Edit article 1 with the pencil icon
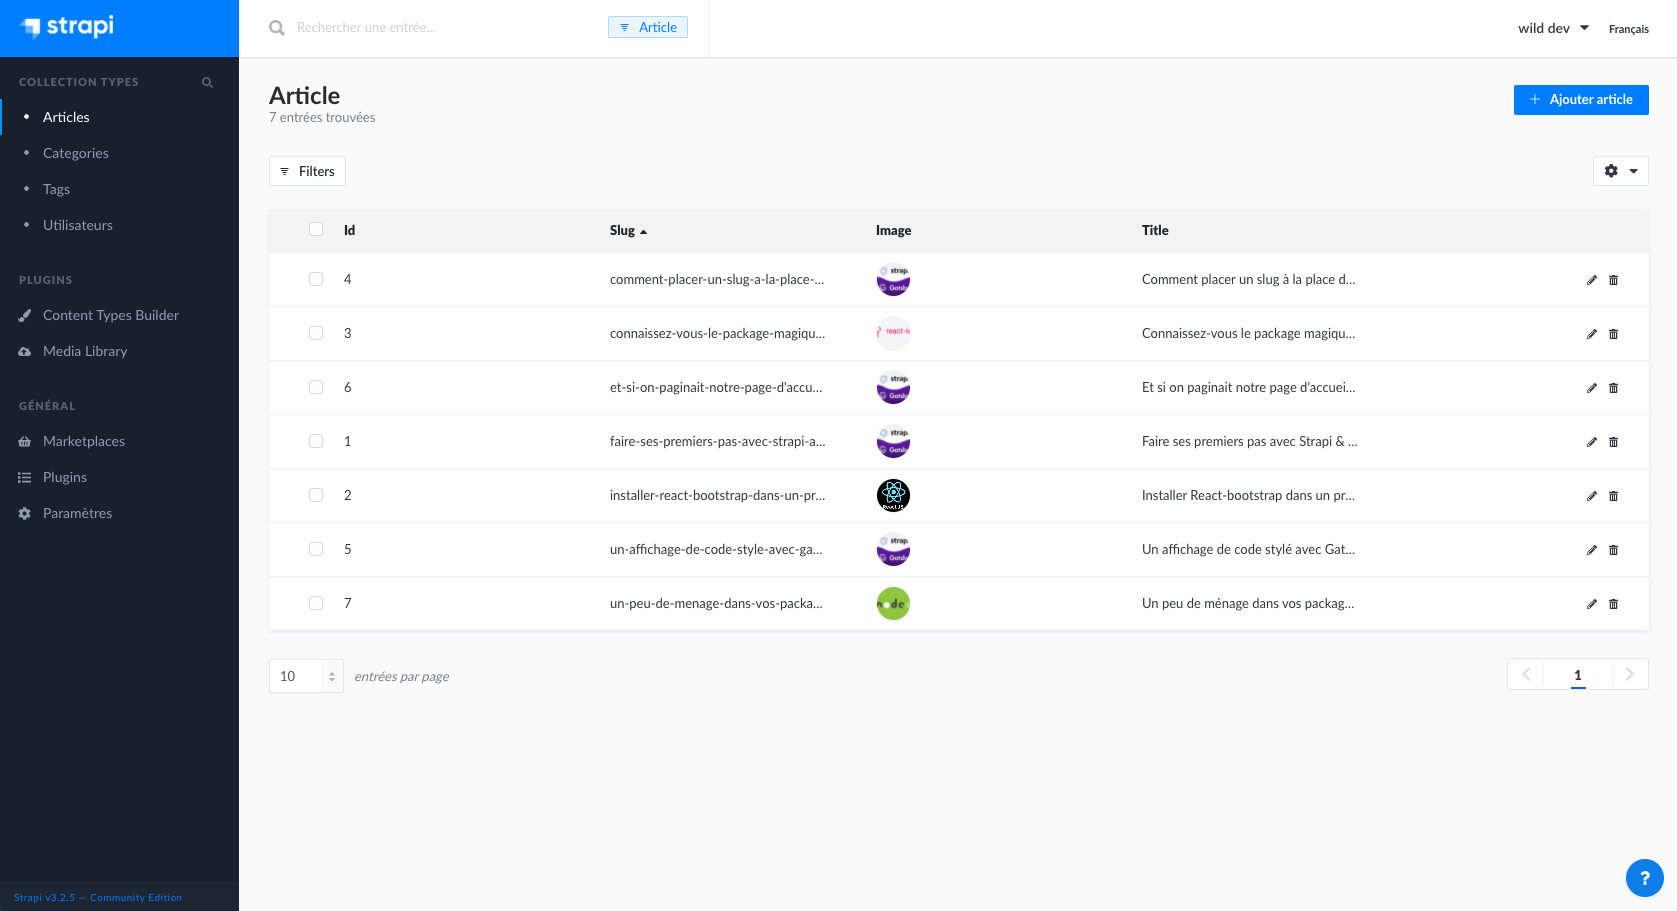The width and height of the screenshot is (1677, 911). coord(1592,442)
